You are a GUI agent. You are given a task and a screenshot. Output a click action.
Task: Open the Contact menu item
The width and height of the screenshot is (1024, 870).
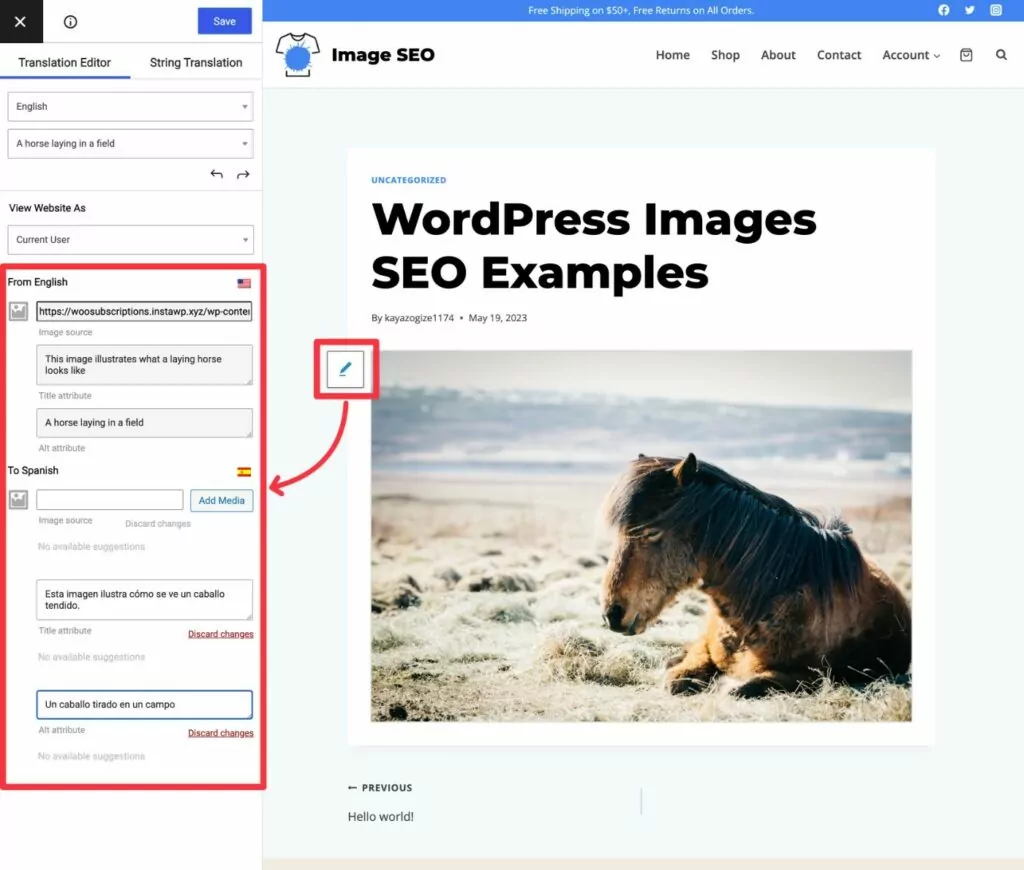point(839,55)
